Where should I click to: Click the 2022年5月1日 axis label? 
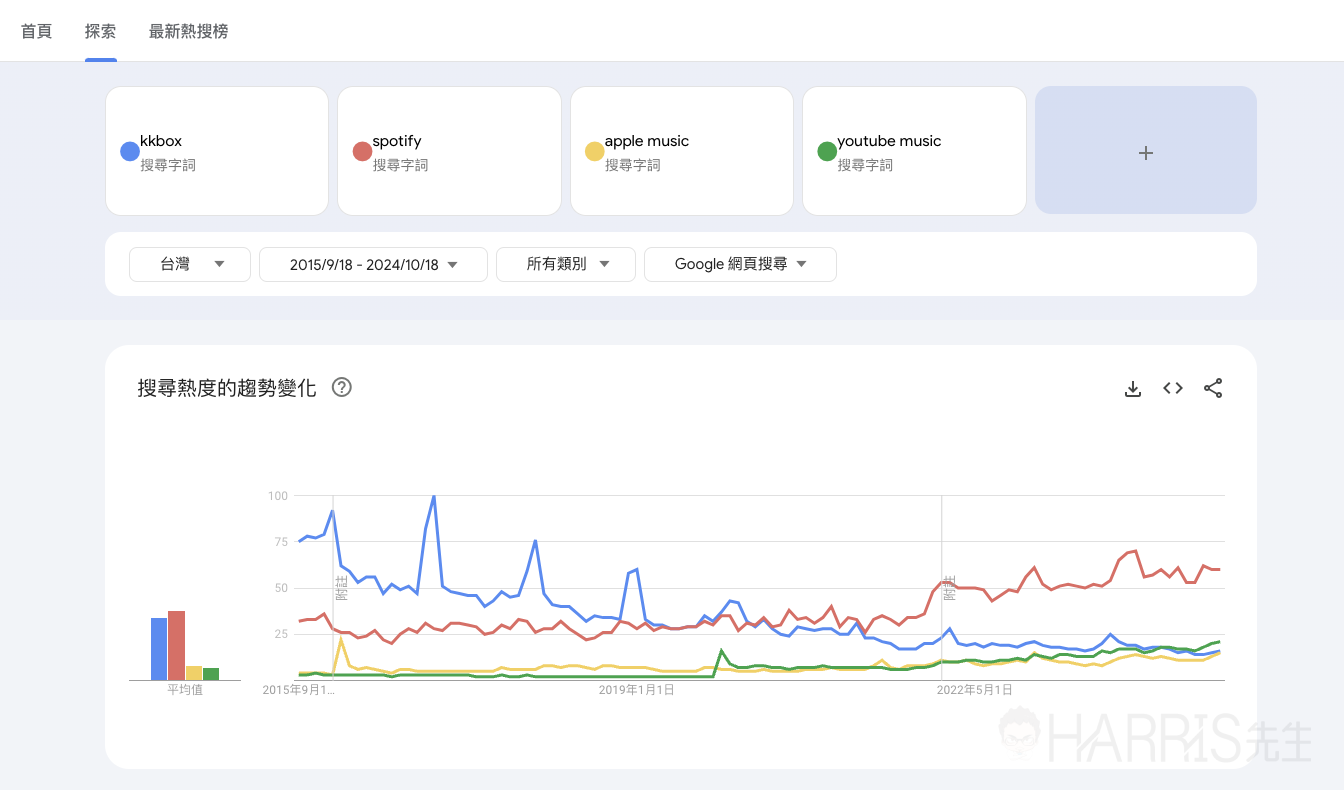click(975, 690)
